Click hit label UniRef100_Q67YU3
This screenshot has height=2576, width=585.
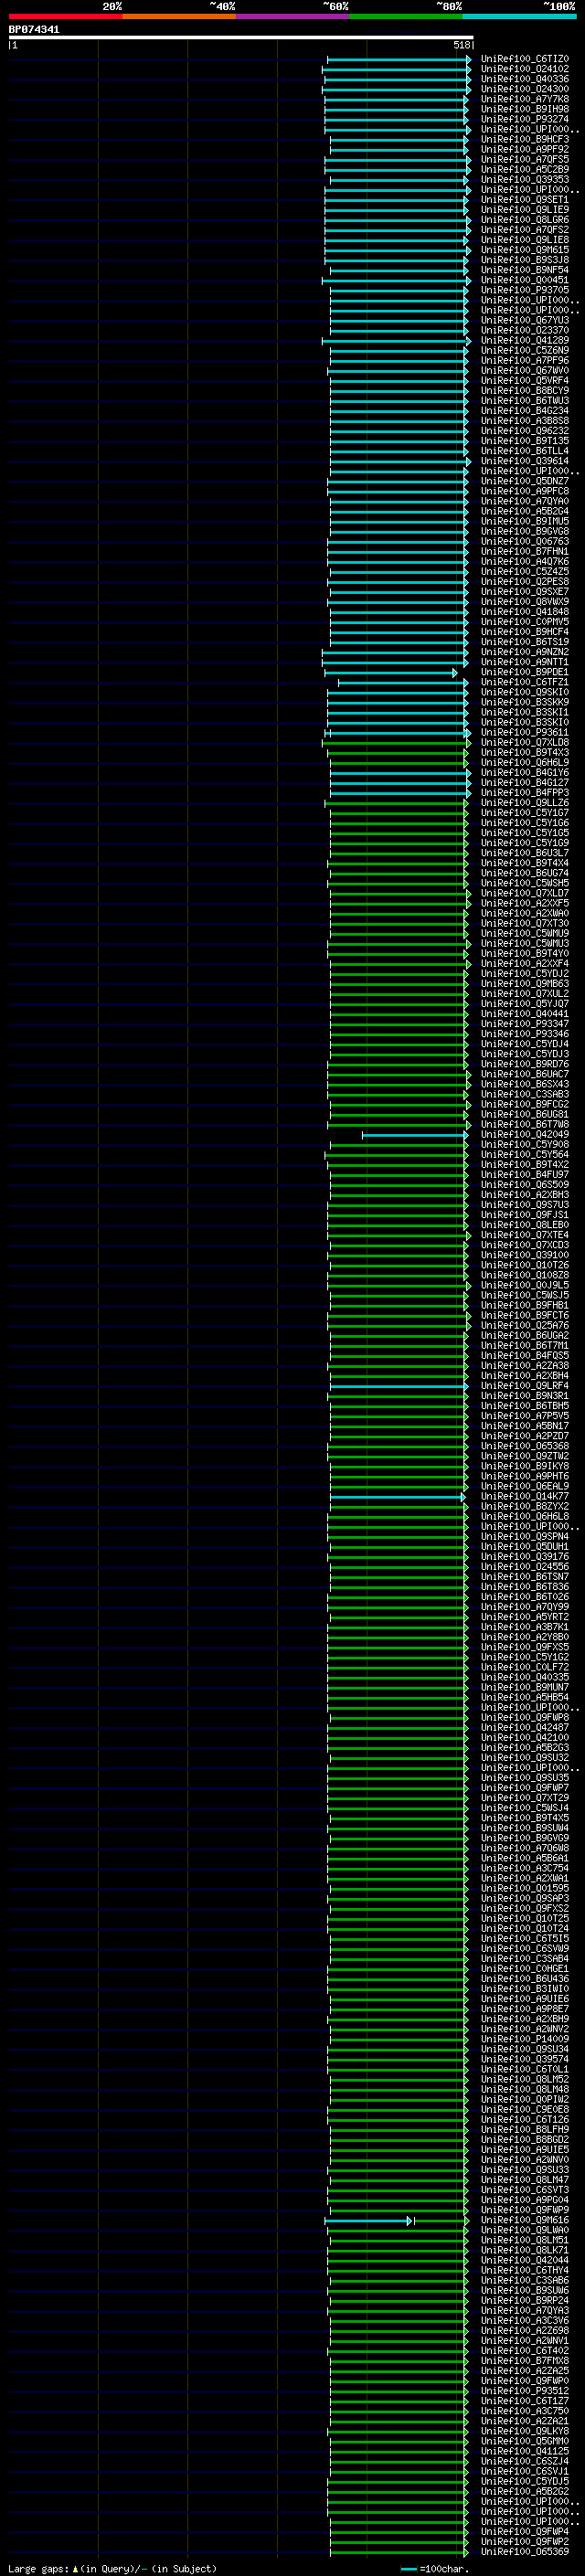(x=524, y=320)
